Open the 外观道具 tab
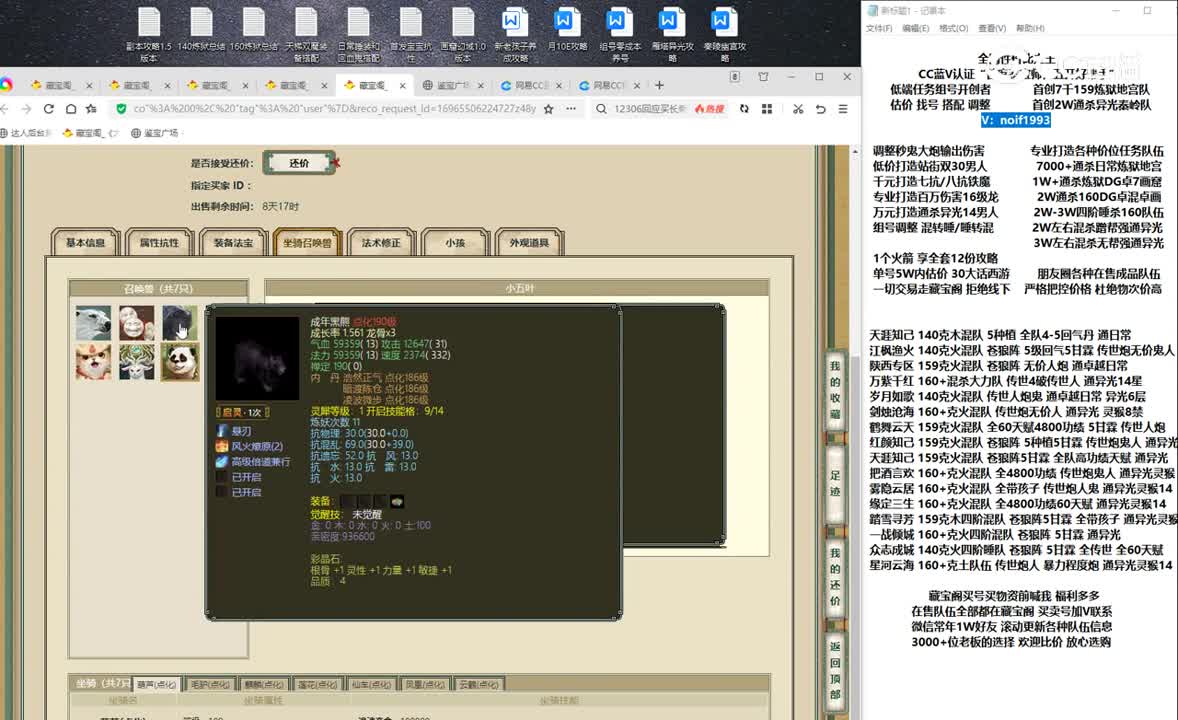This screenshot has width=1178, height=720. (529, 243)
